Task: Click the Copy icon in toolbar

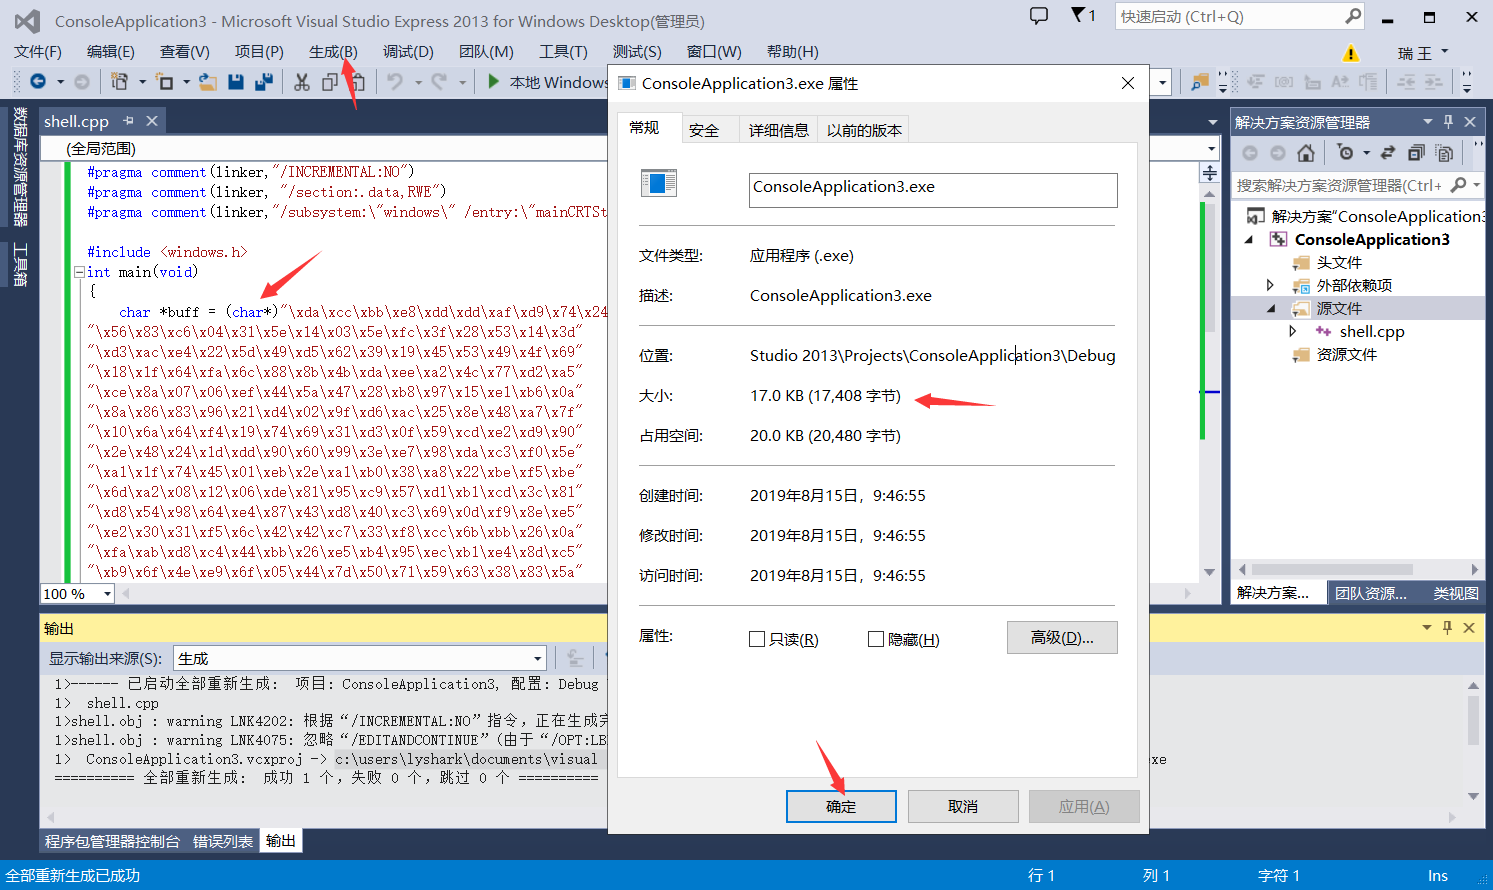Action: tap(329, 82)
